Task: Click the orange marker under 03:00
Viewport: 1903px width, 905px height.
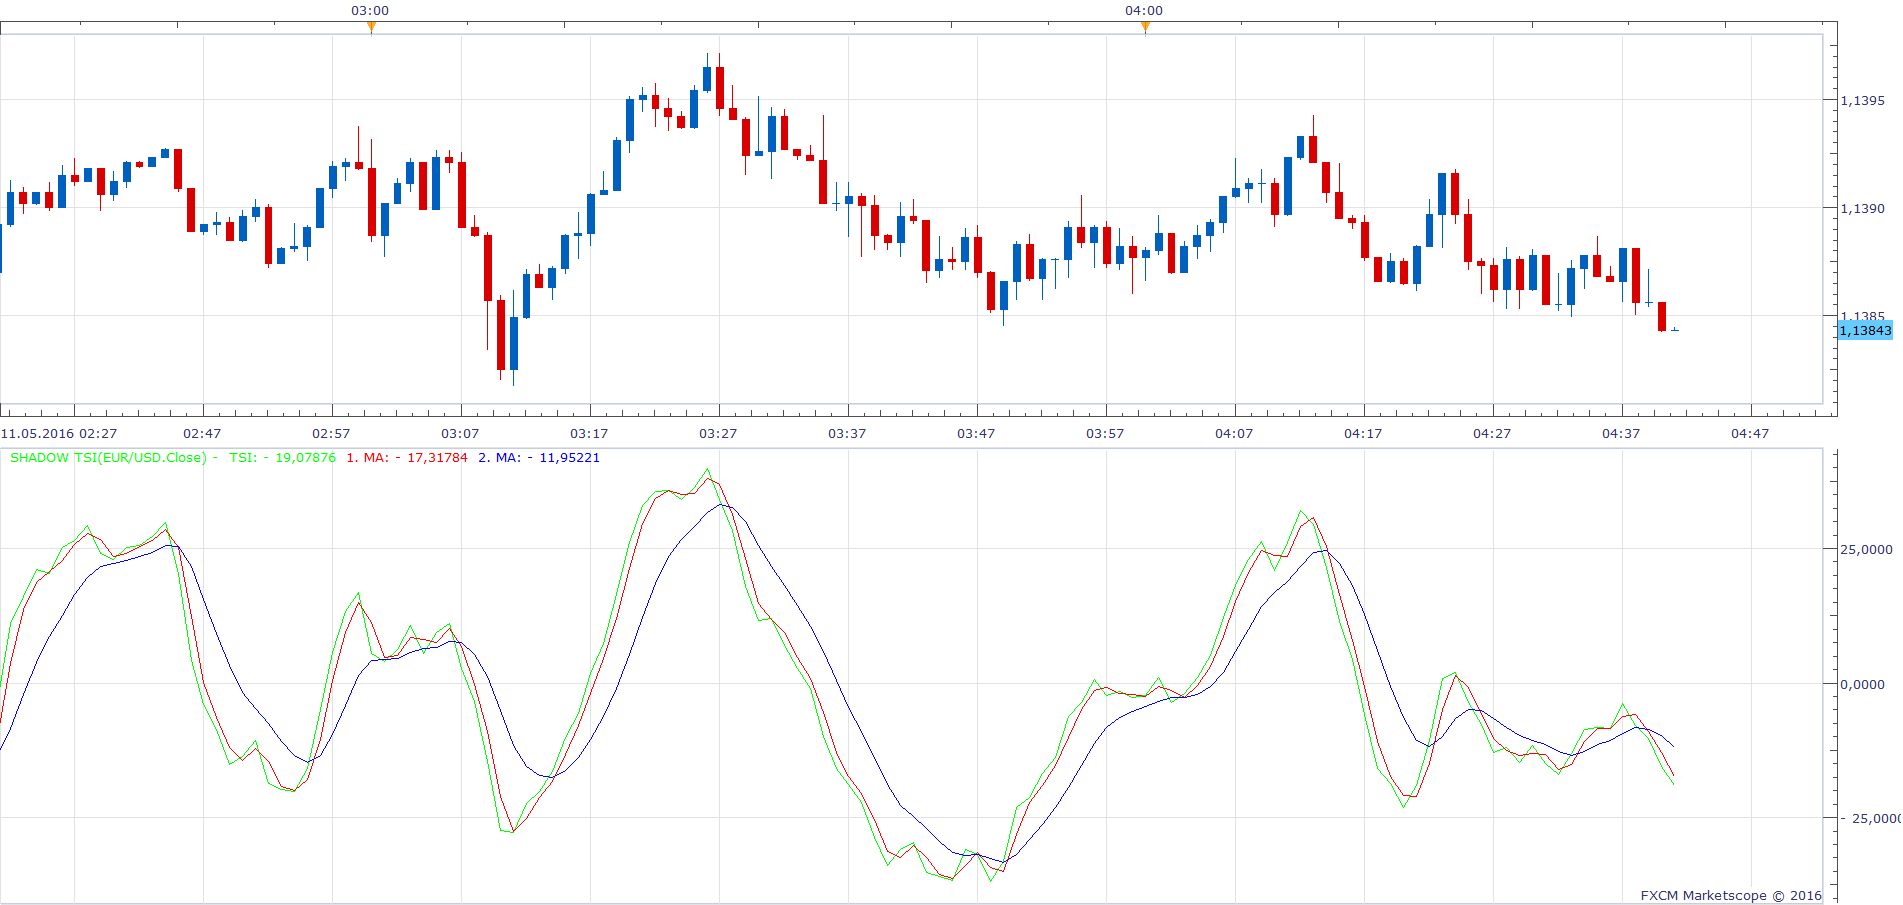Action: 371,28
